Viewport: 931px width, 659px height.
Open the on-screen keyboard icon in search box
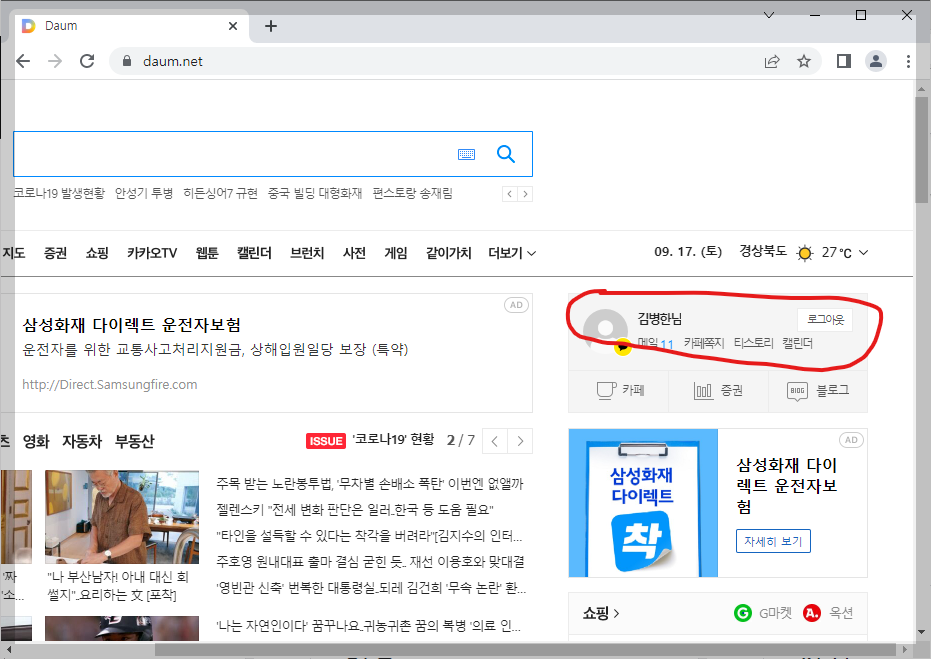(467, 154)
